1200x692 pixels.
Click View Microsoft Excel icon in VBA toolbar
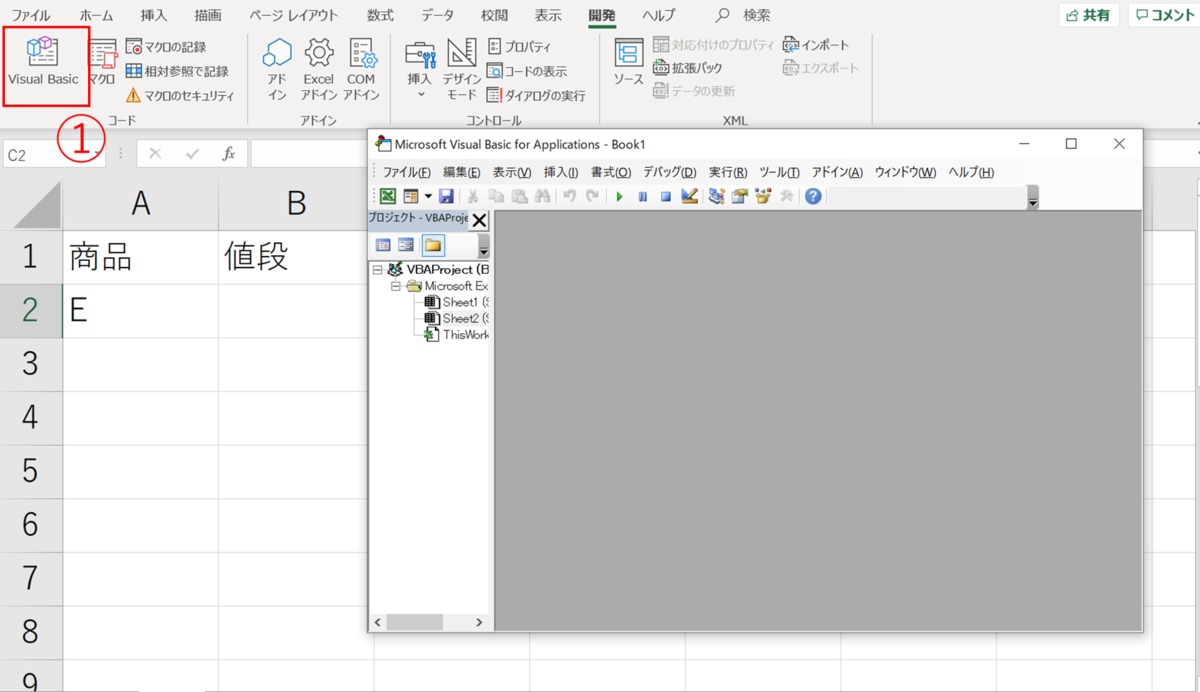click(388, 196)
